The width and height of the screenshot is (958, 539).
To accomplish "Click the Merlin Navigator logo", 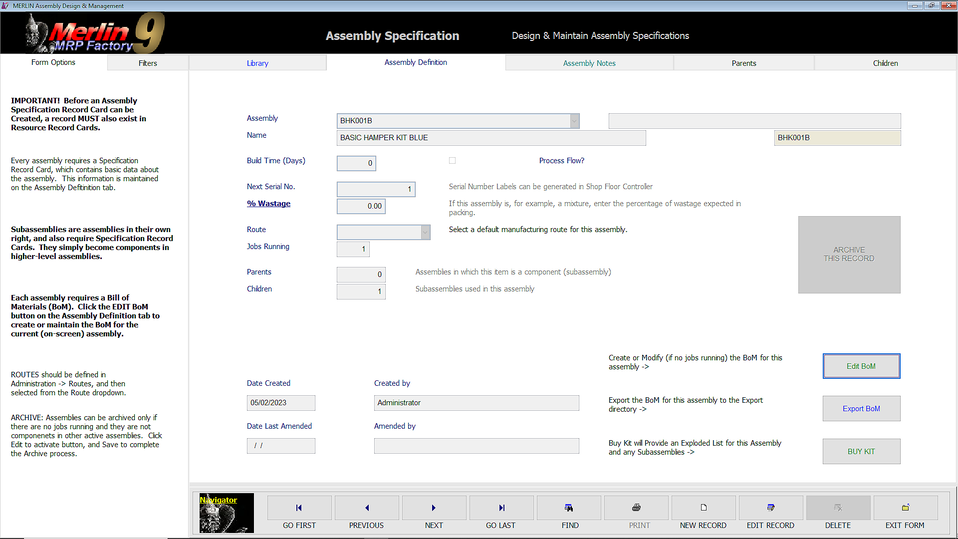I will click(225, 512).
